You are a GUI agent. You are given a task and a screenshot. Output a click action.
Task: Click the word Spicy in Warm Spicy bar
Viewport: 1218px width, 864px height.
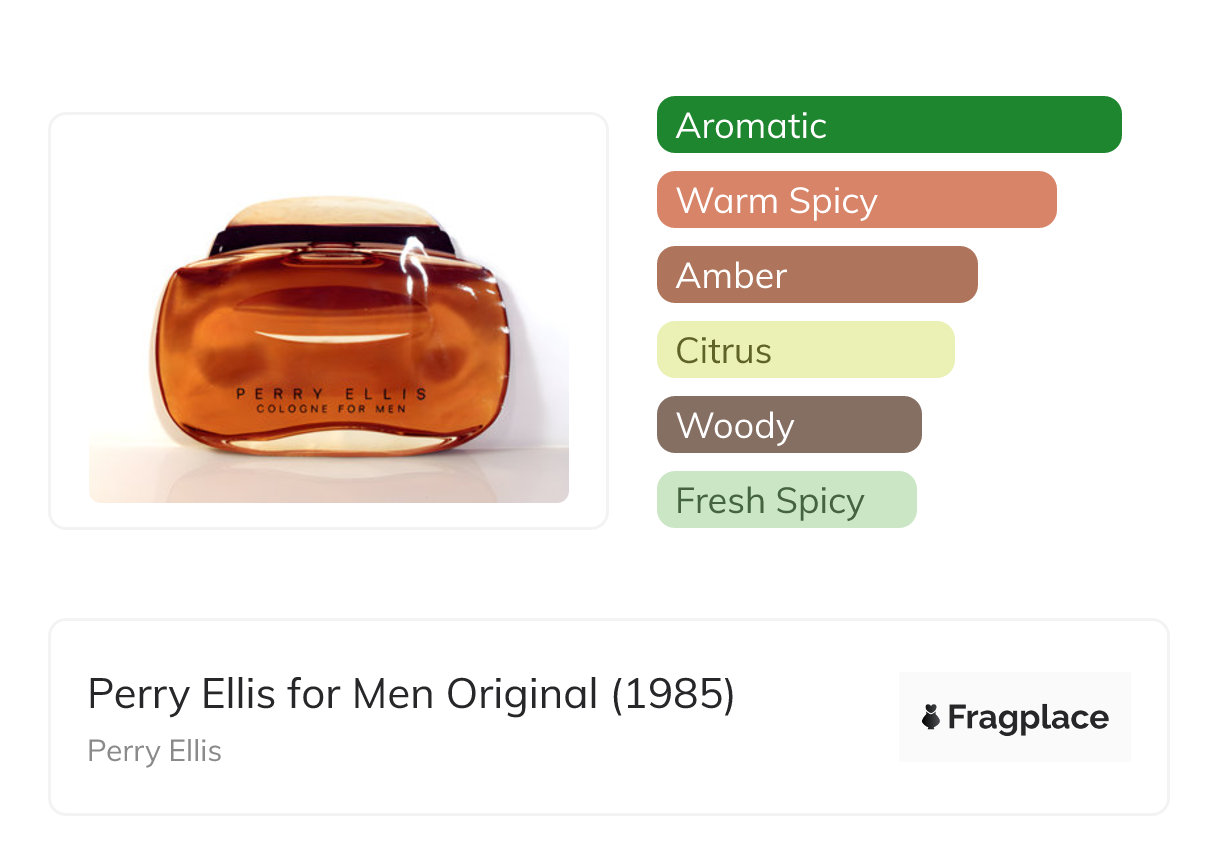pos(832,200)
